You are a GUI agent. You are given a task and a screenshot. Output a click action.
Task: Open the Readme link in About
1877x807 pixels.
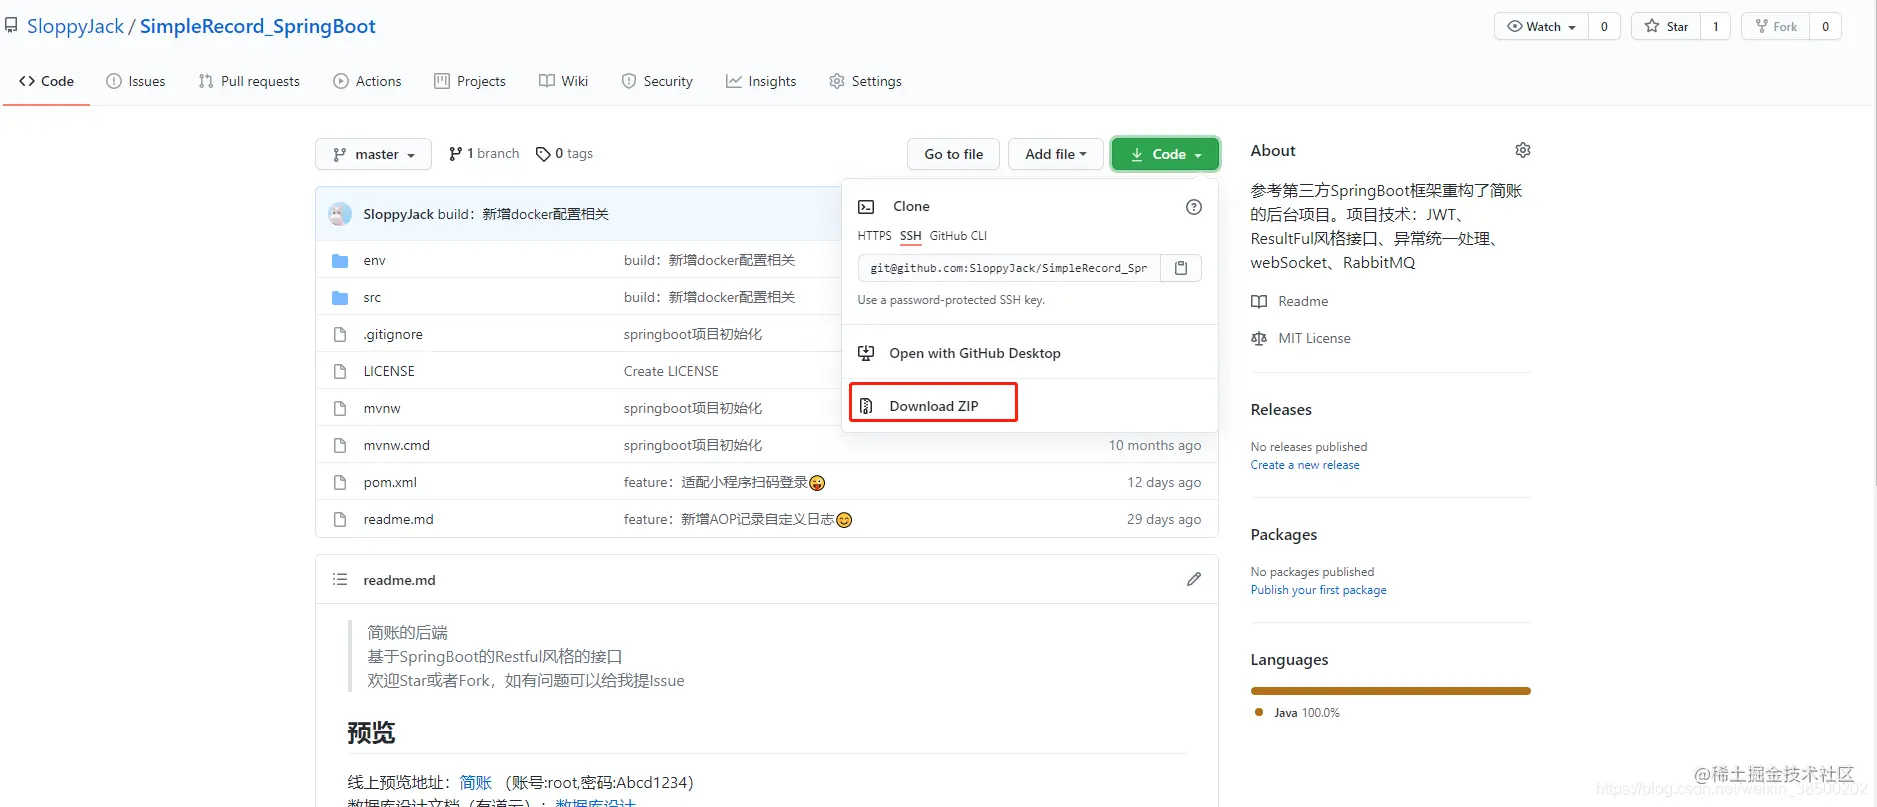pos(1303,301)
